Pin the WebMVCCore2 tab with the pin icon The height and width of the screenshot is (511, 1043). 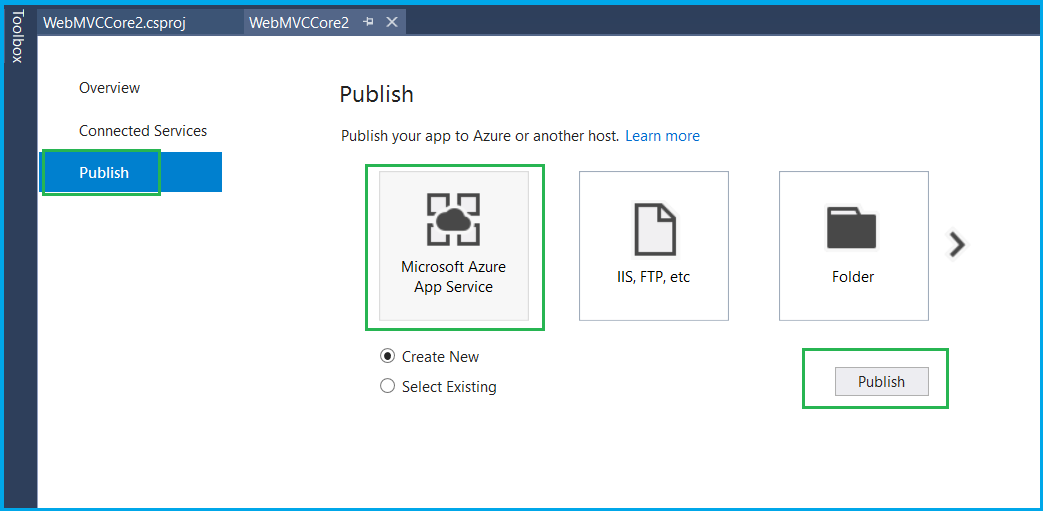(368, 23)
